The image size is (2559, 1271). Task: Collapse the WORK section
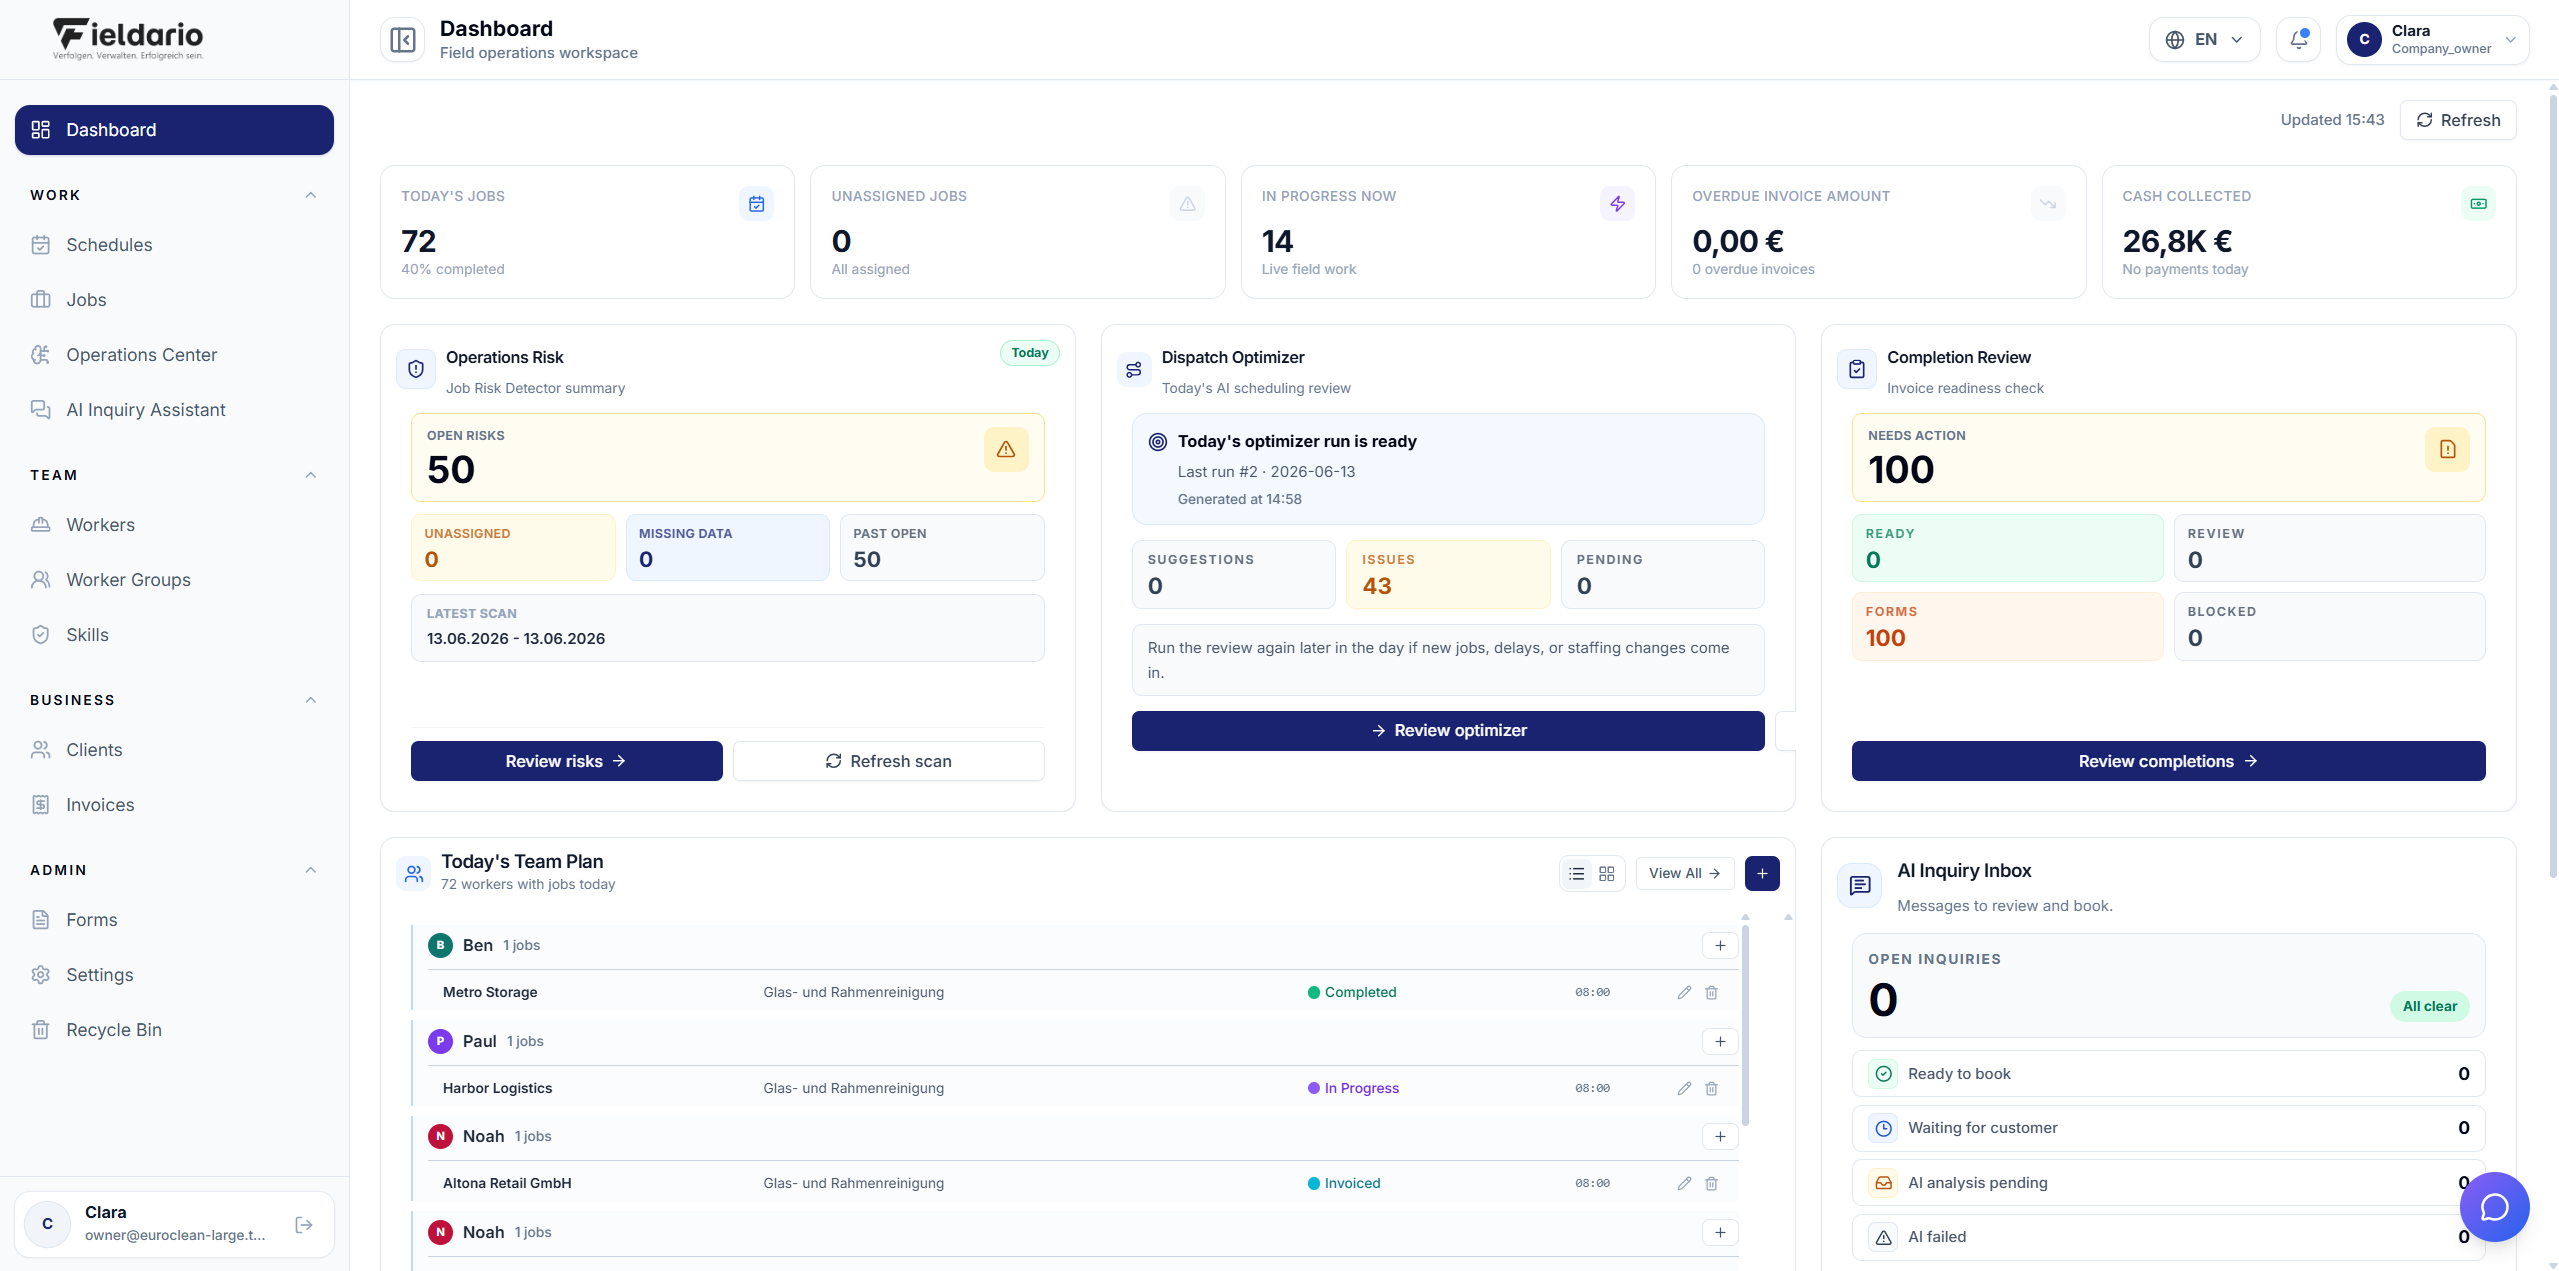(x=311, y=195)
